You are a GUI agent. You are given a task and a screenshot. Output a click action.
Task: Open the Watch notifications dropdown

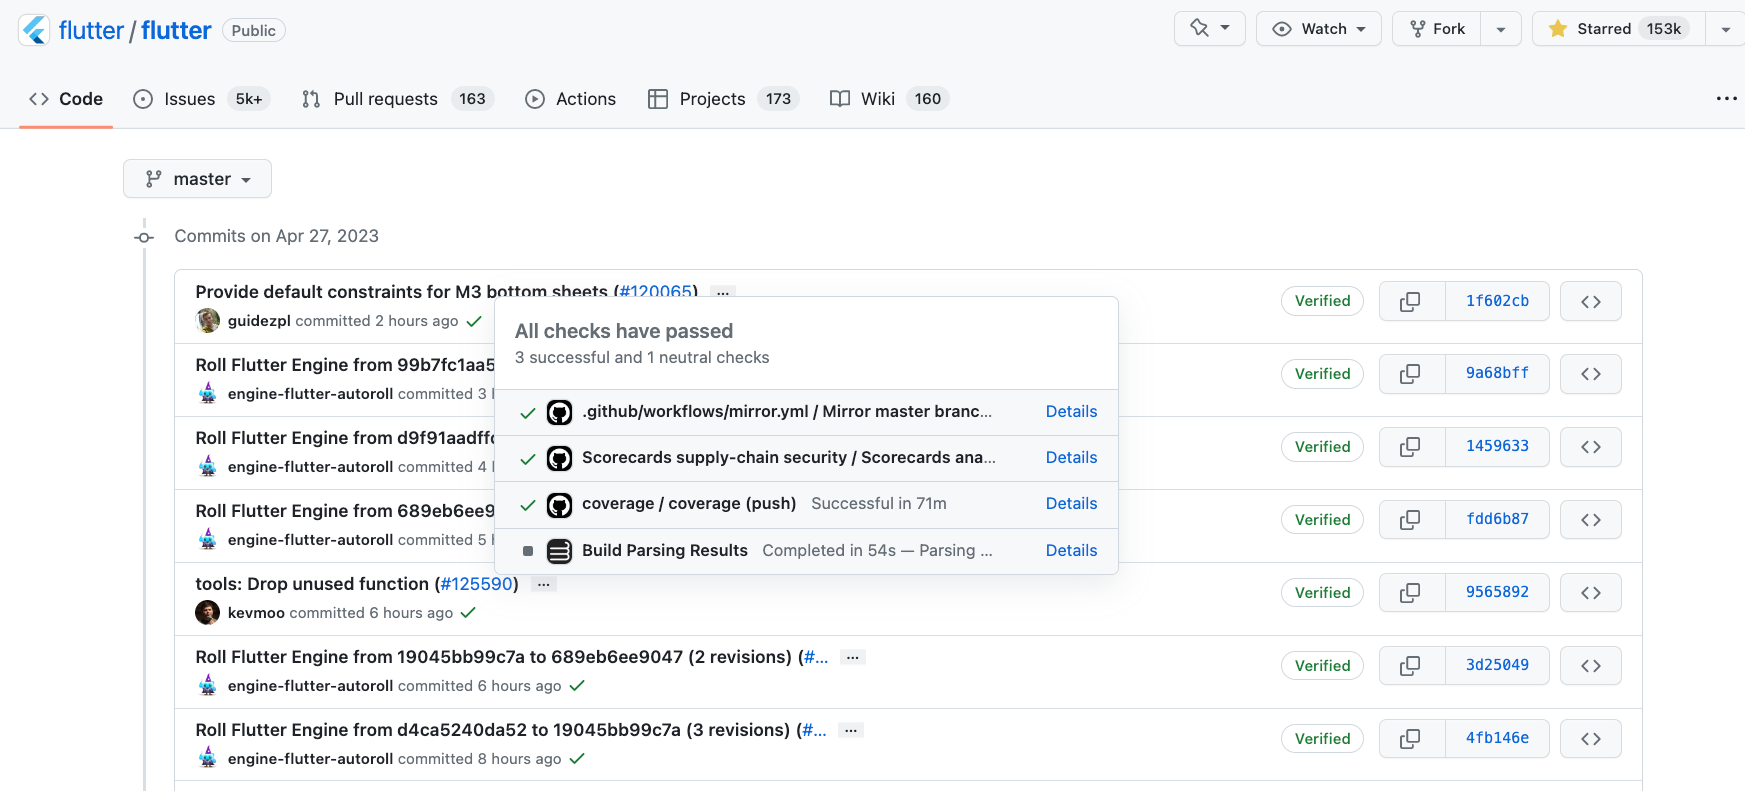pos(1319,29)
